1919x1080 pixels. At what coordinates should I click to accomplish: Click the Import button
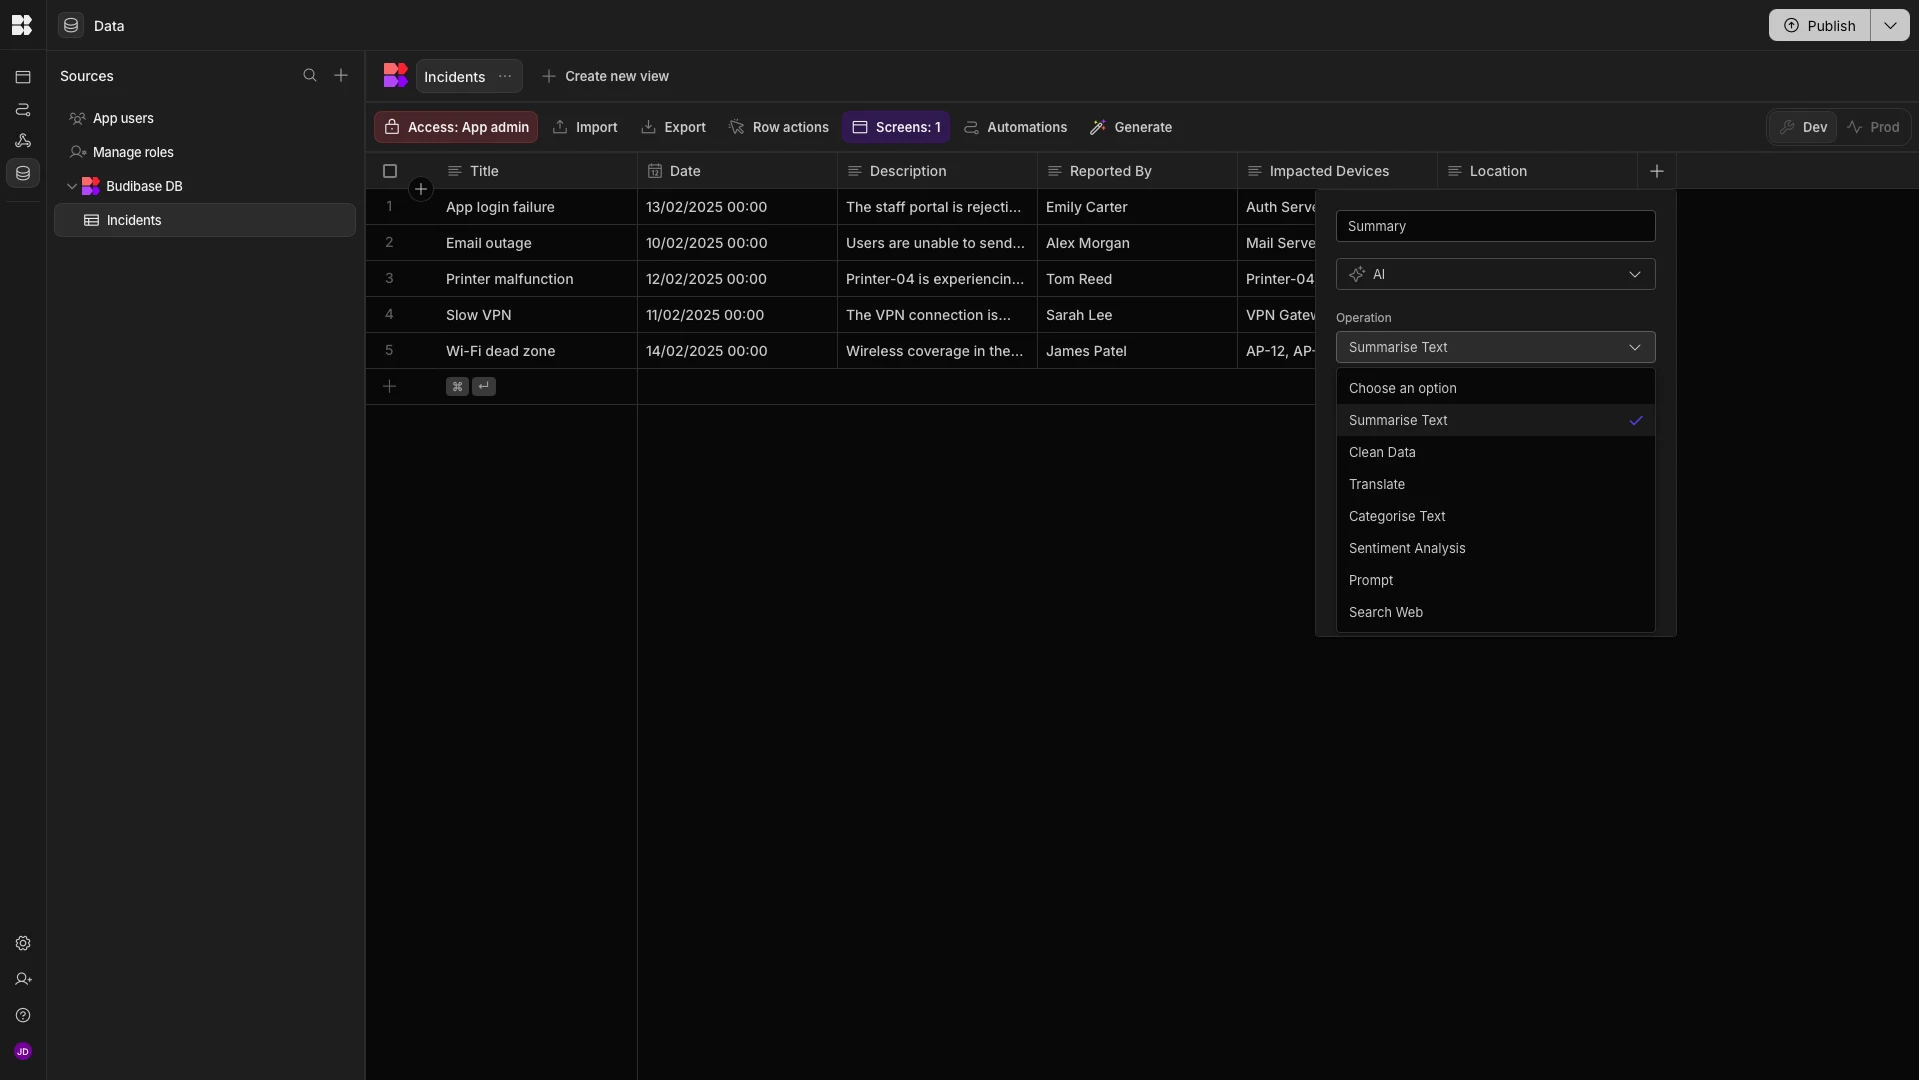coord(585,127)
